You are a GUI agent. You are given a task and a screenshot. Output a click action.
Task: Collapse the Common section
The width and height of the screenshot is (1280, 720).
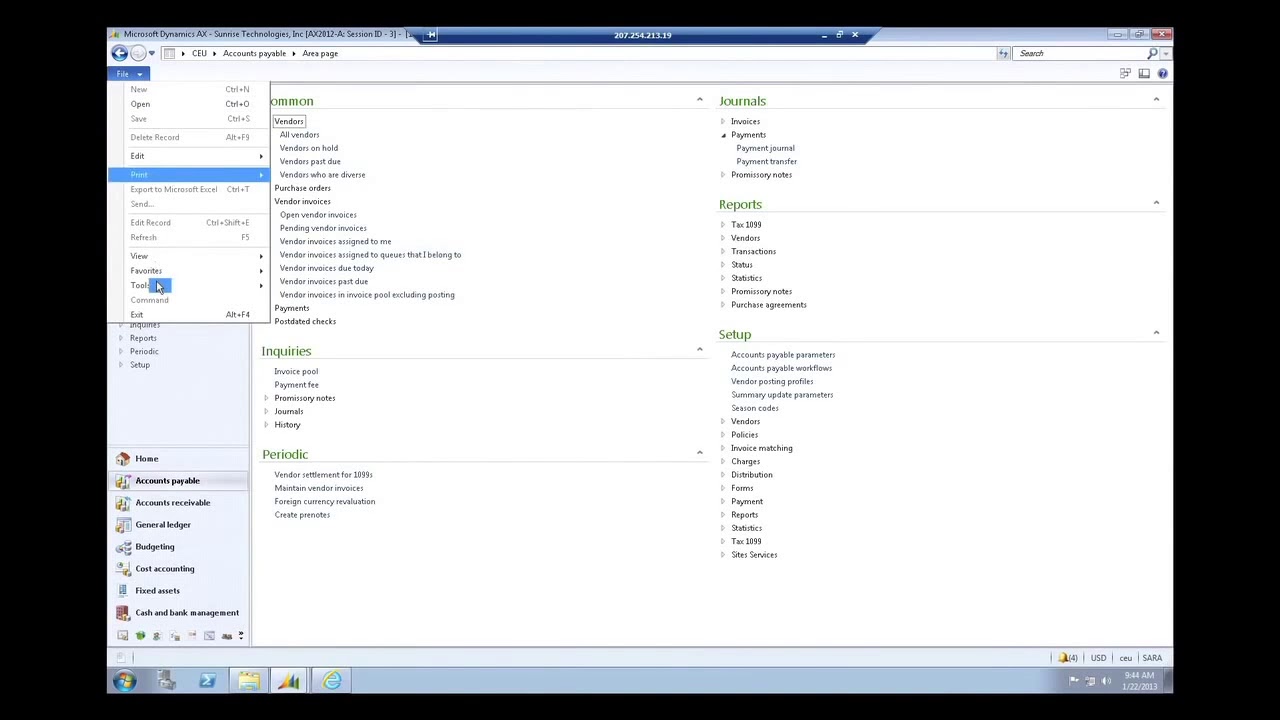(x=699, y=100)
